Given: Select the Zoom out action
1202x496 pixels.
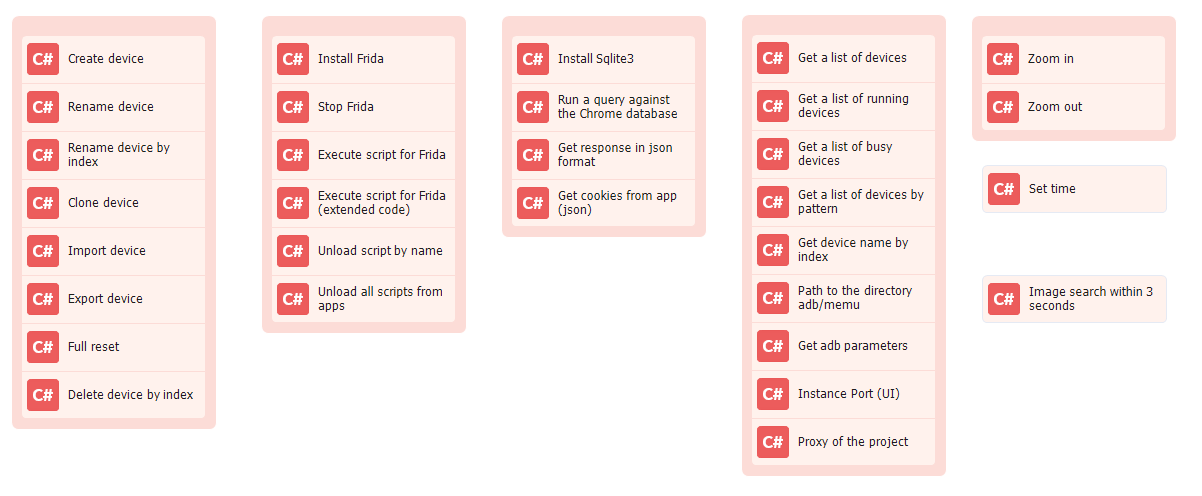Looking at the screenshot, I should pos(1074,107).
